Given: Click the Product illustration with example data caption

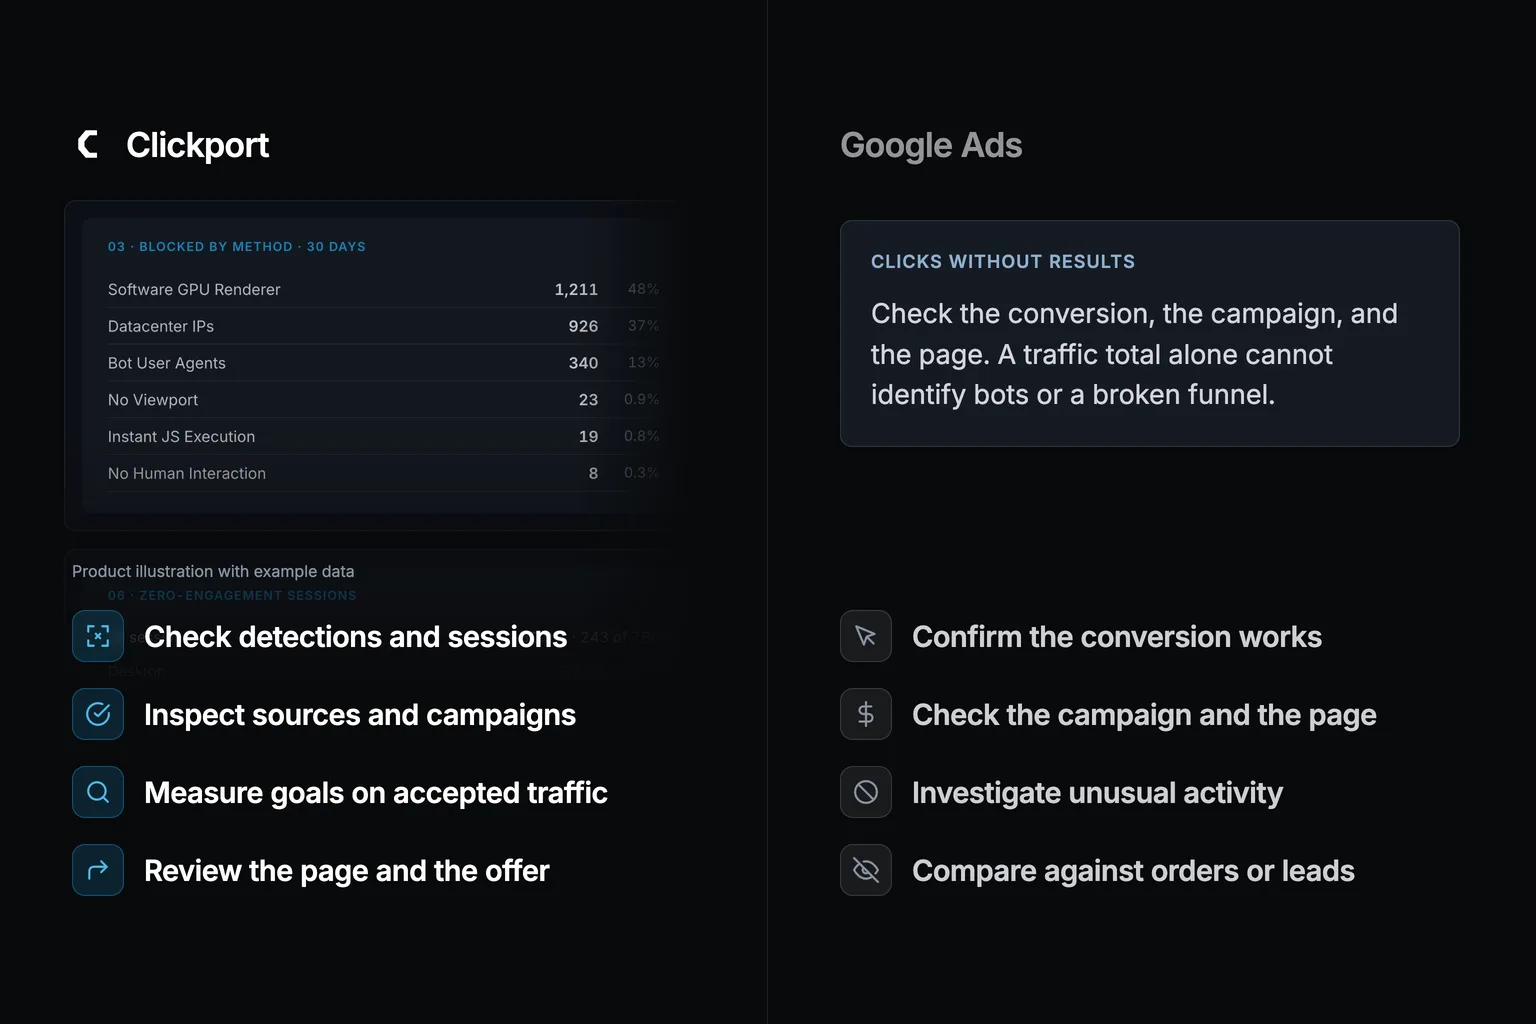Looking at the screenshot, I should (213, 571).
